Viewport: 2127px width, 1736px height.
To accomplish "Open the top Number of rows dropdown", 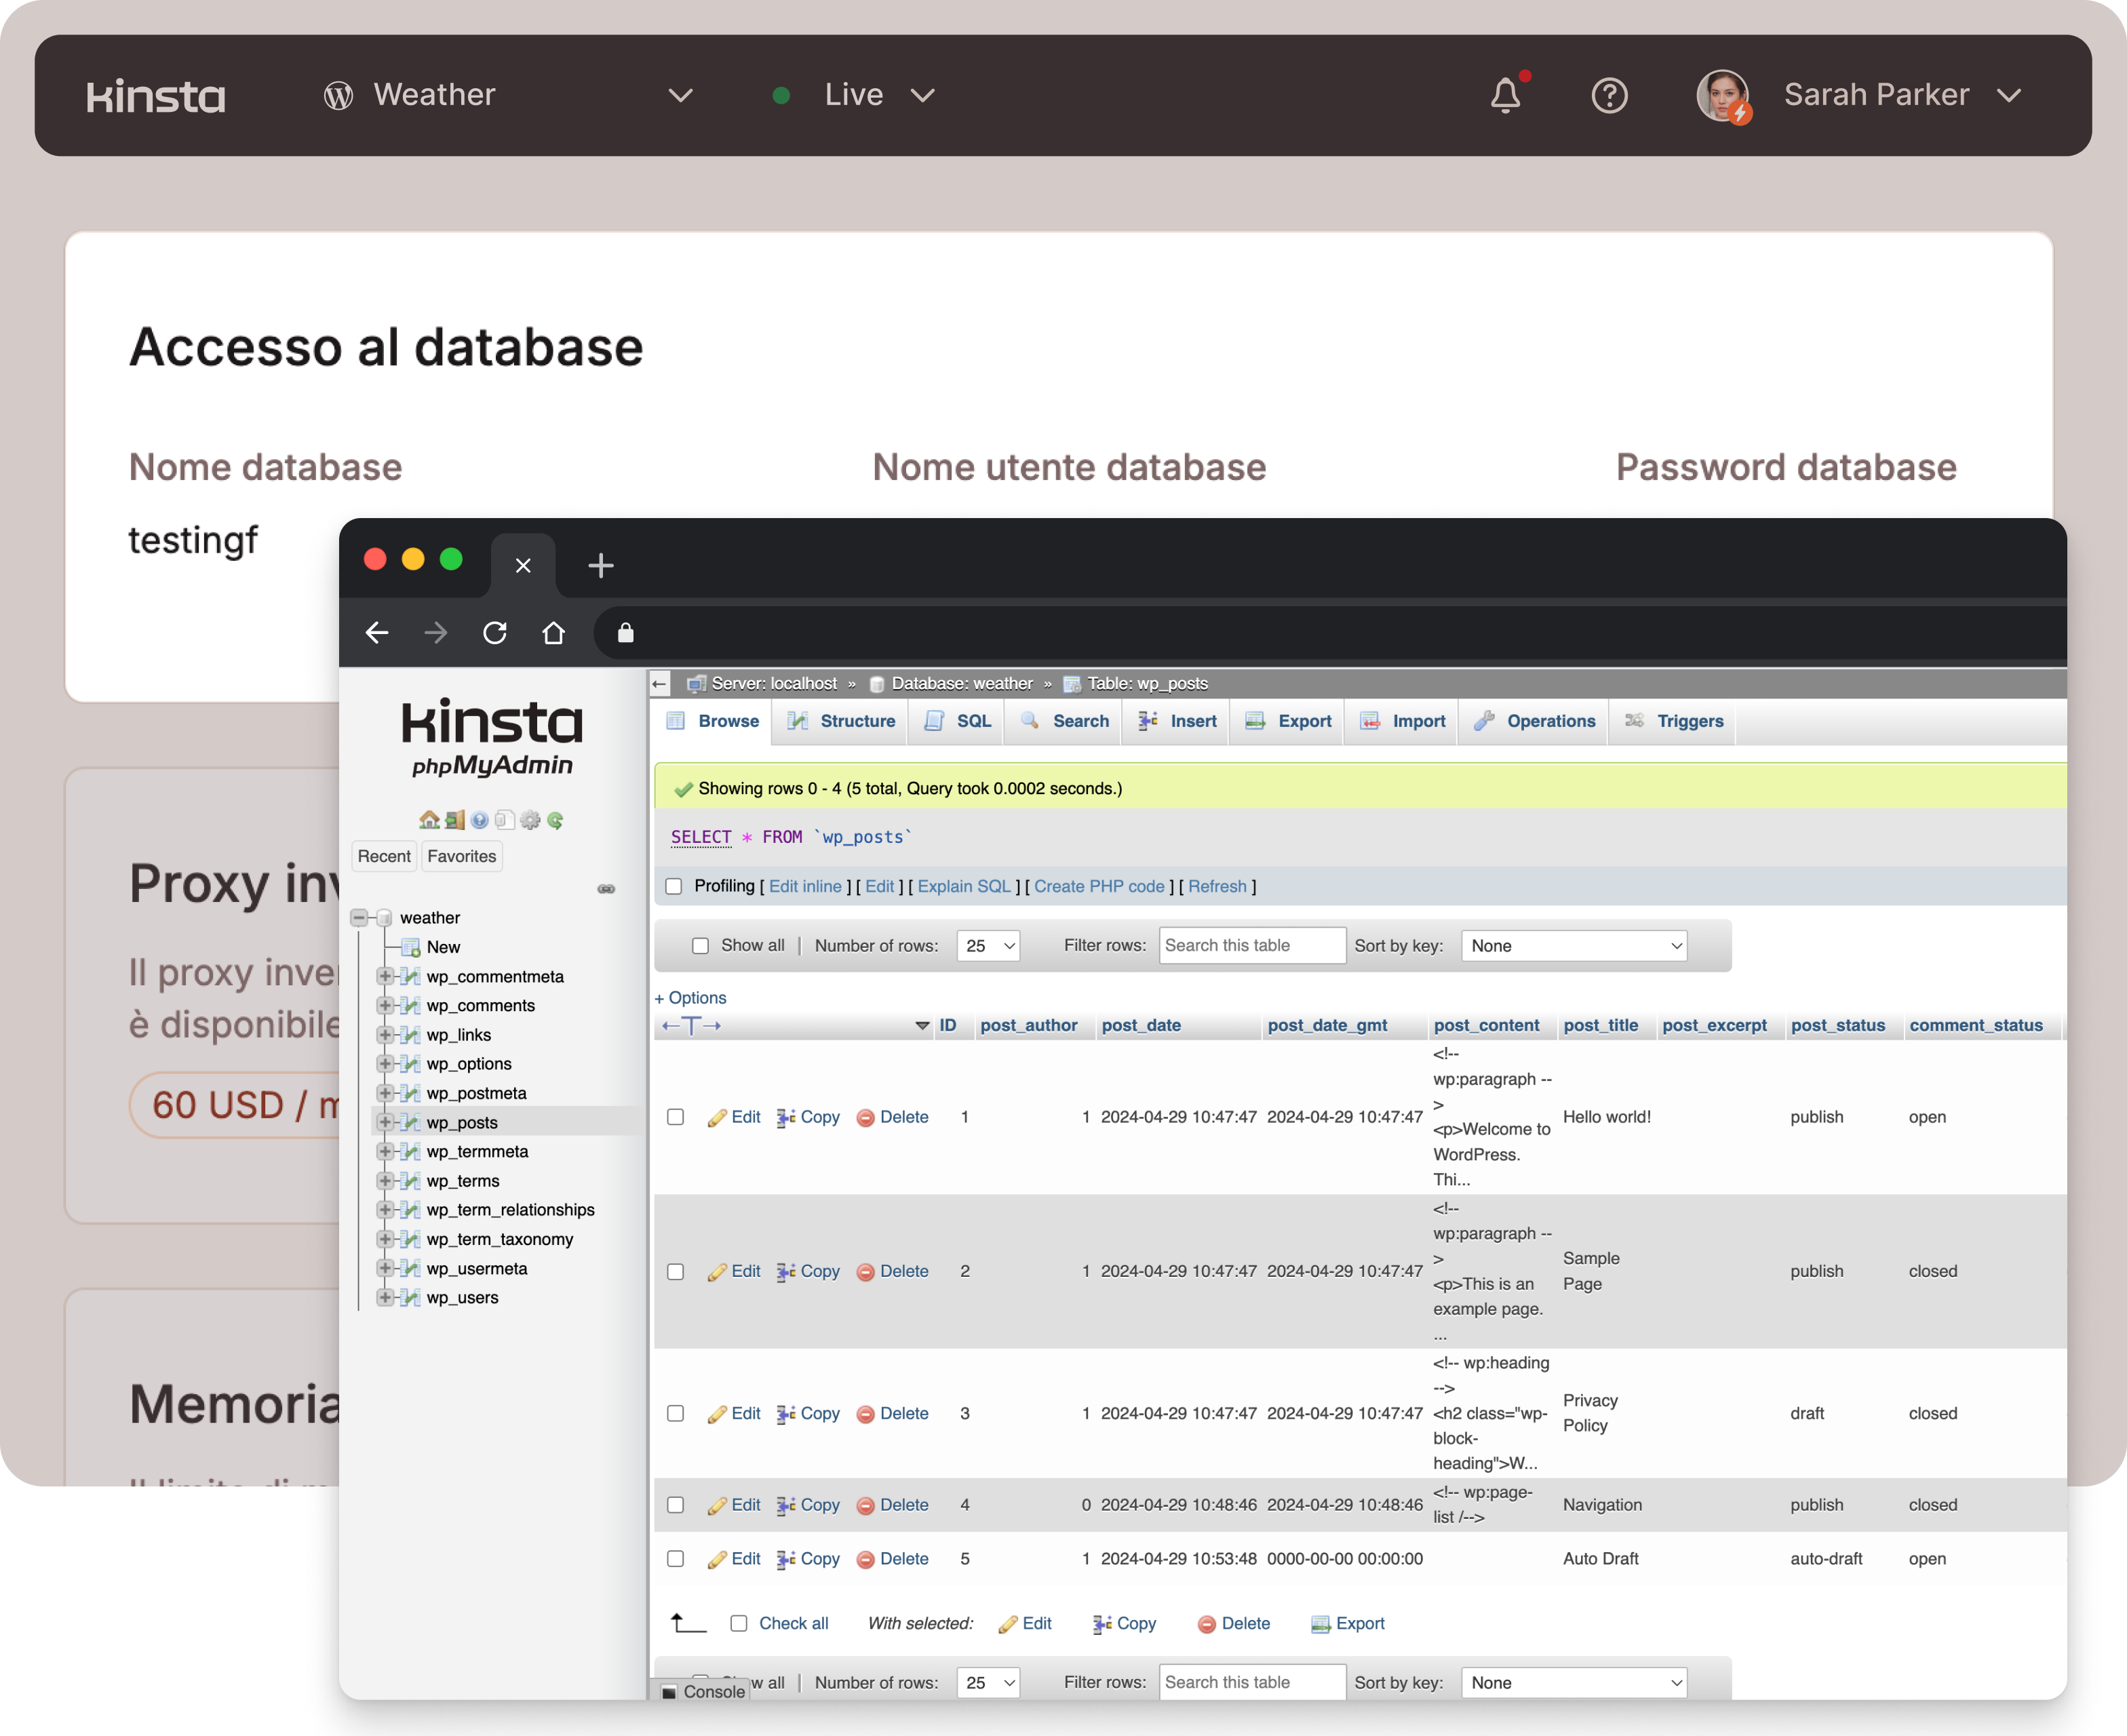I will coord(988,946).
